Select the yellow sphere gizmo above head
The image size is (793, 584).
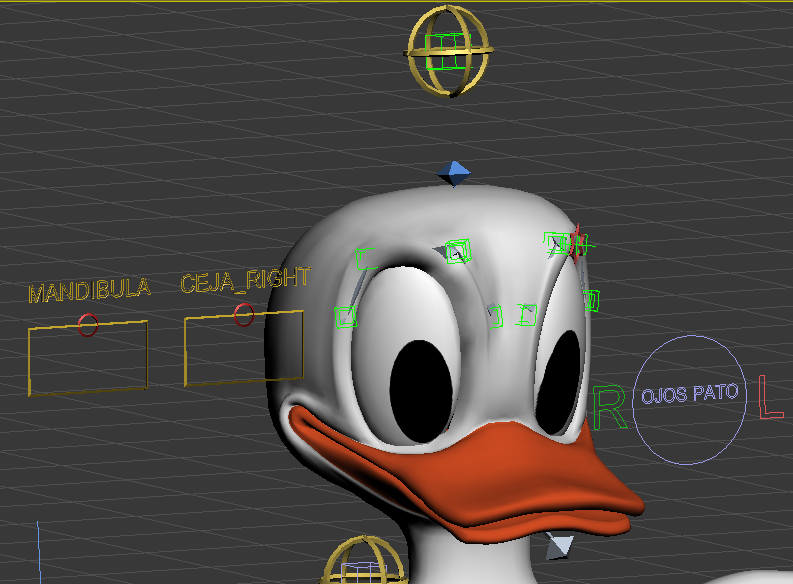pos(448,51)
